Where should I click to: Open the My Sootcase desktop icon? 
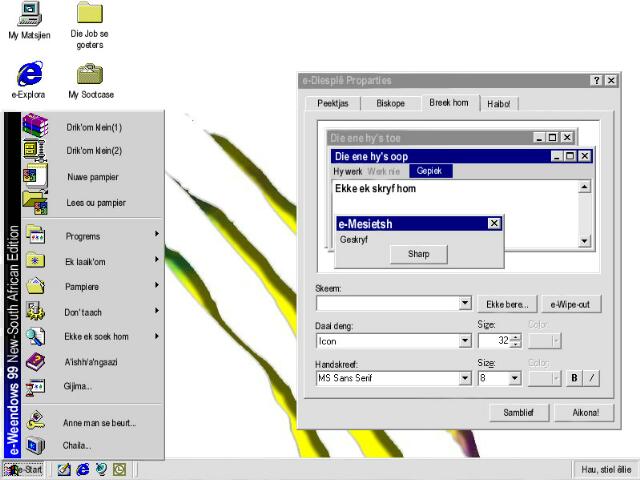(x=90, y=74)
